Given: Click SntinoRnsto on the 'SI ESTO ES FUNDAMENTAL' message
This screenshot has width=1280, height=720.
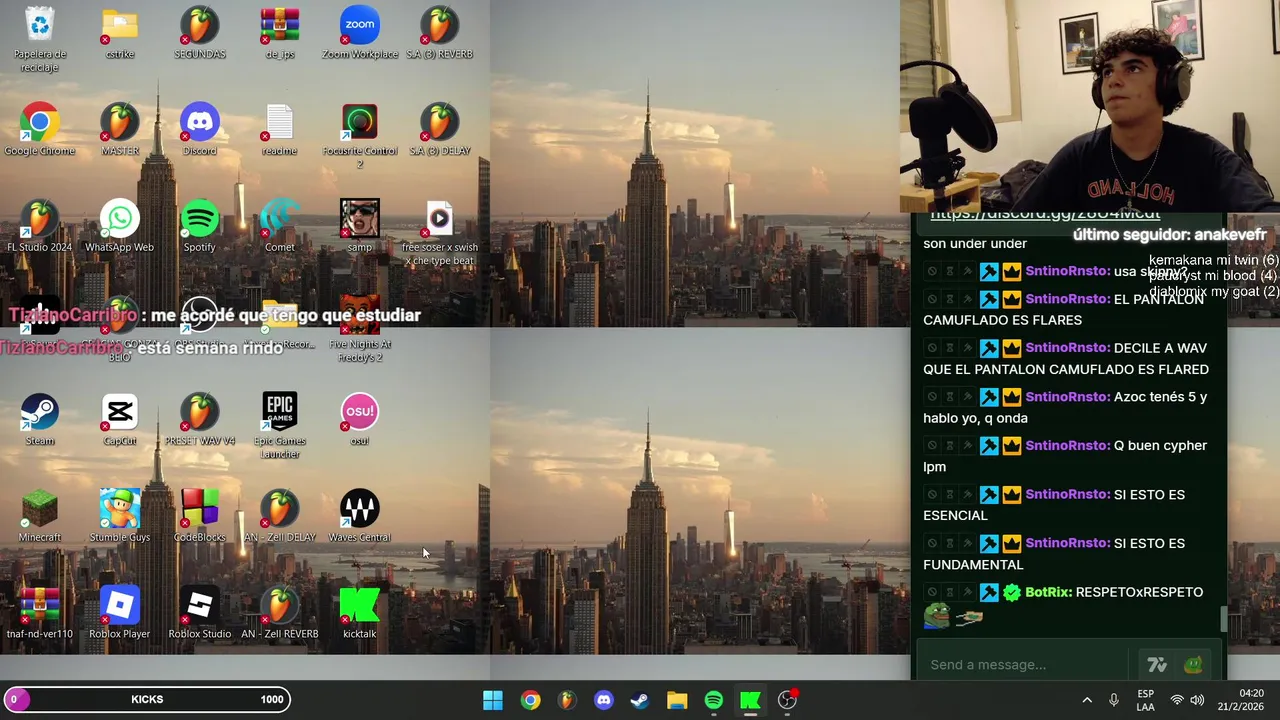Looking at the screenshot, I should pos(1067,543).
